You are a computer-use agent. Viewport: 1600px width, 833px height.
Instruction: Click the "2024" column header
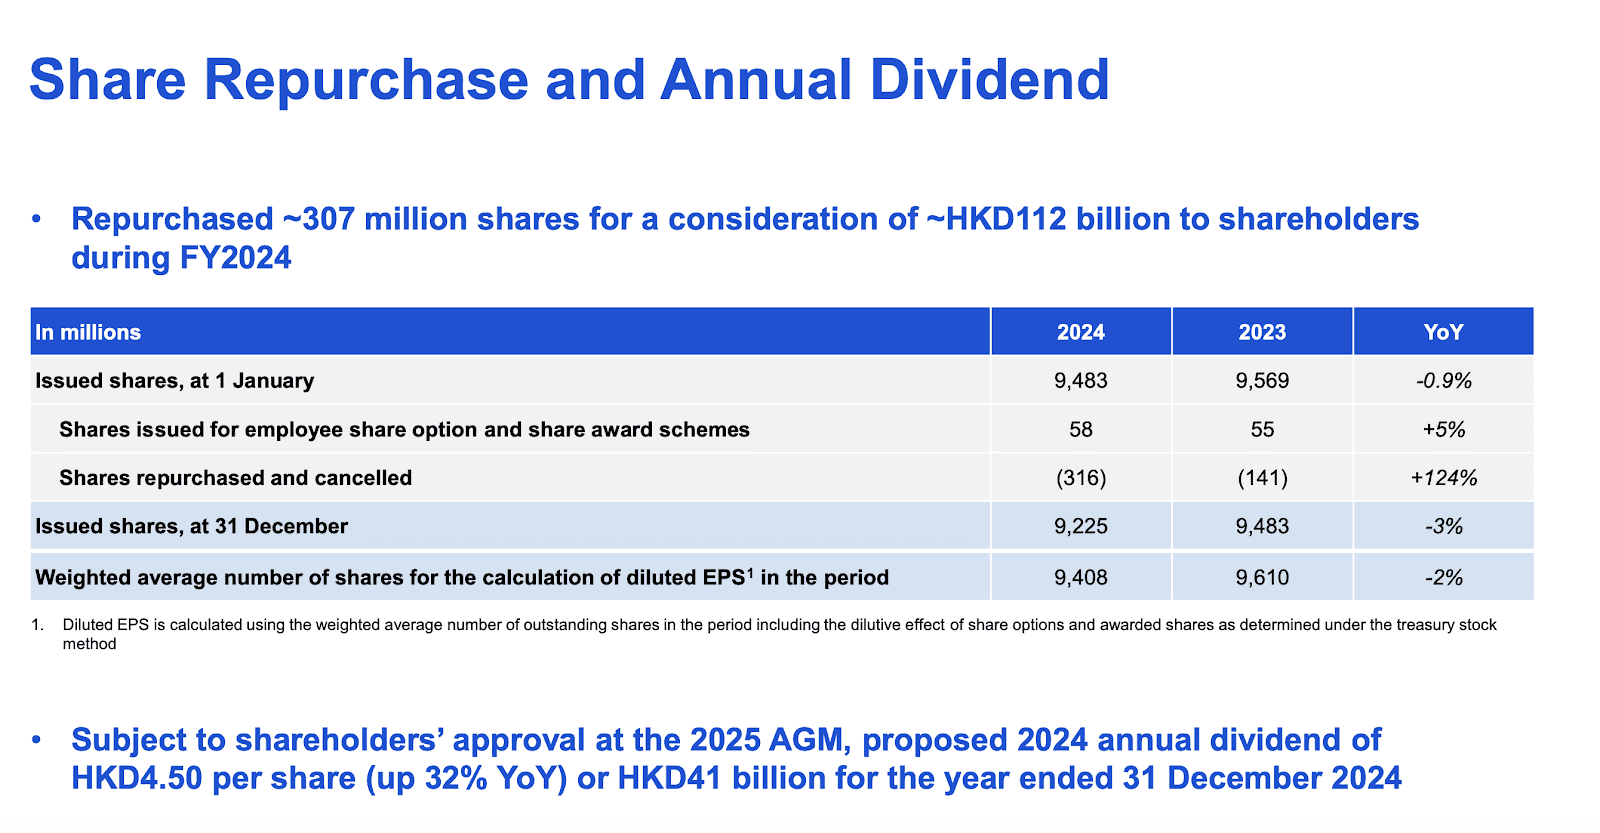coord(1081,332)
